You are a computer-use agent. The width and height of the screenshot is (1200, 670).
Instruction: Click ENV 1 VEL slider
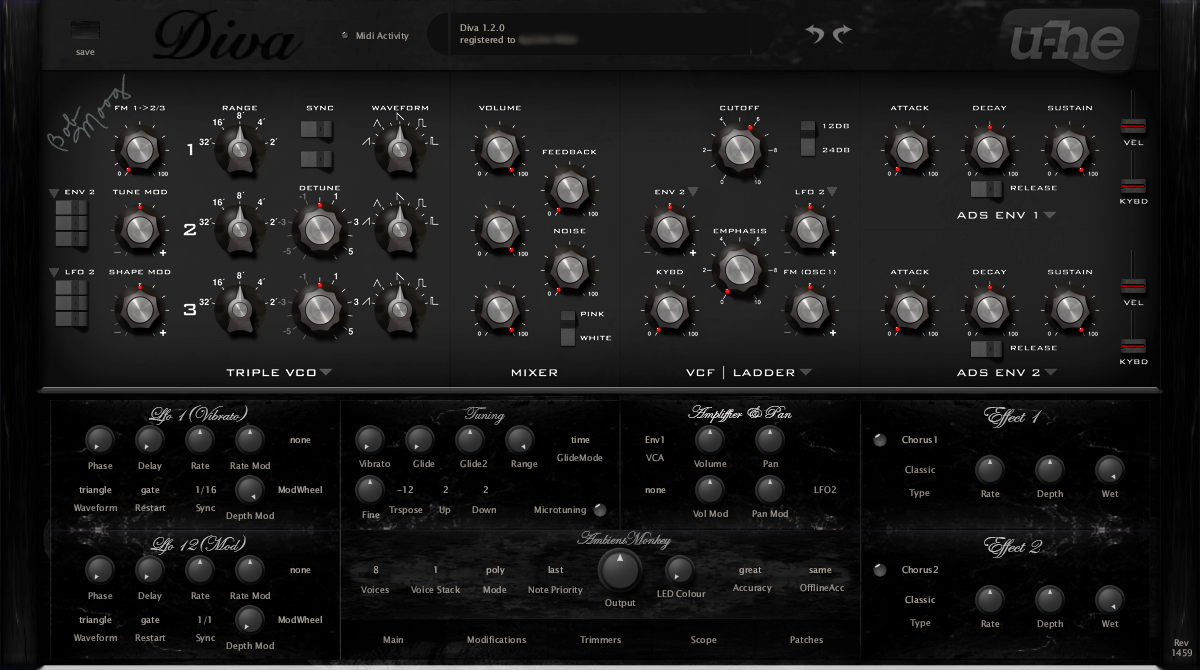(1132, 125)
